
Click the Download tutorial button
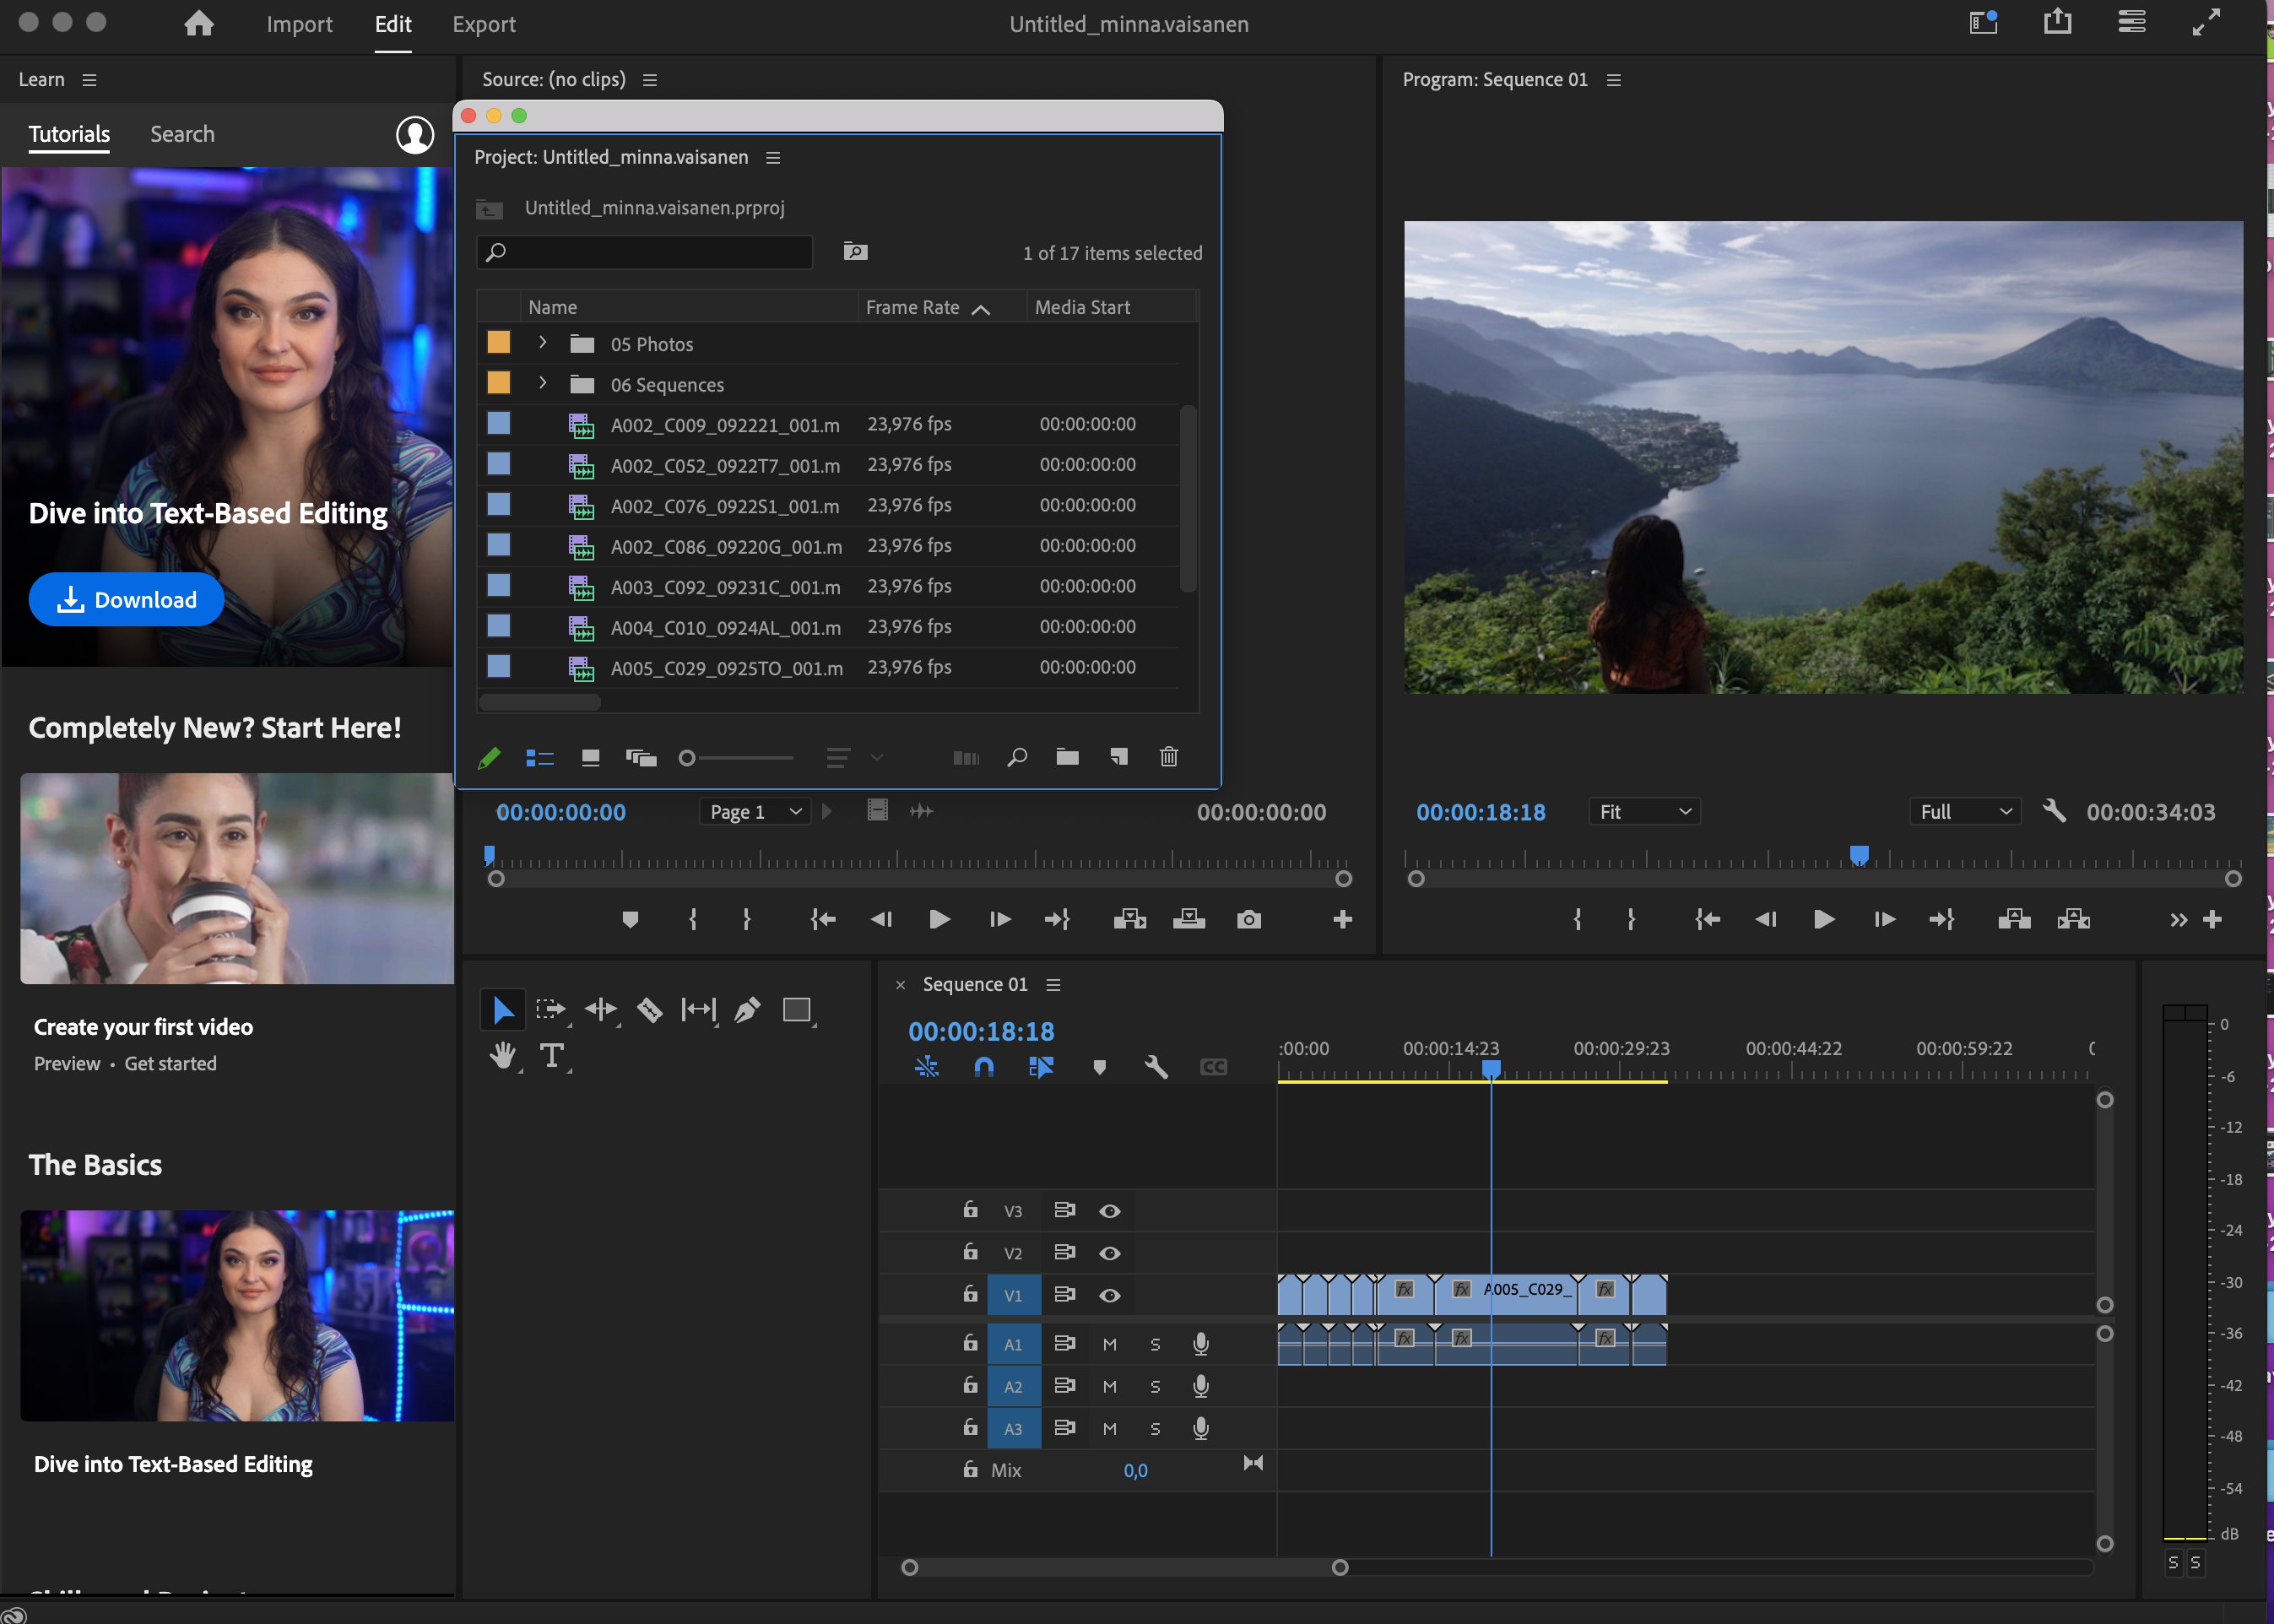click(x=126, y=600)
